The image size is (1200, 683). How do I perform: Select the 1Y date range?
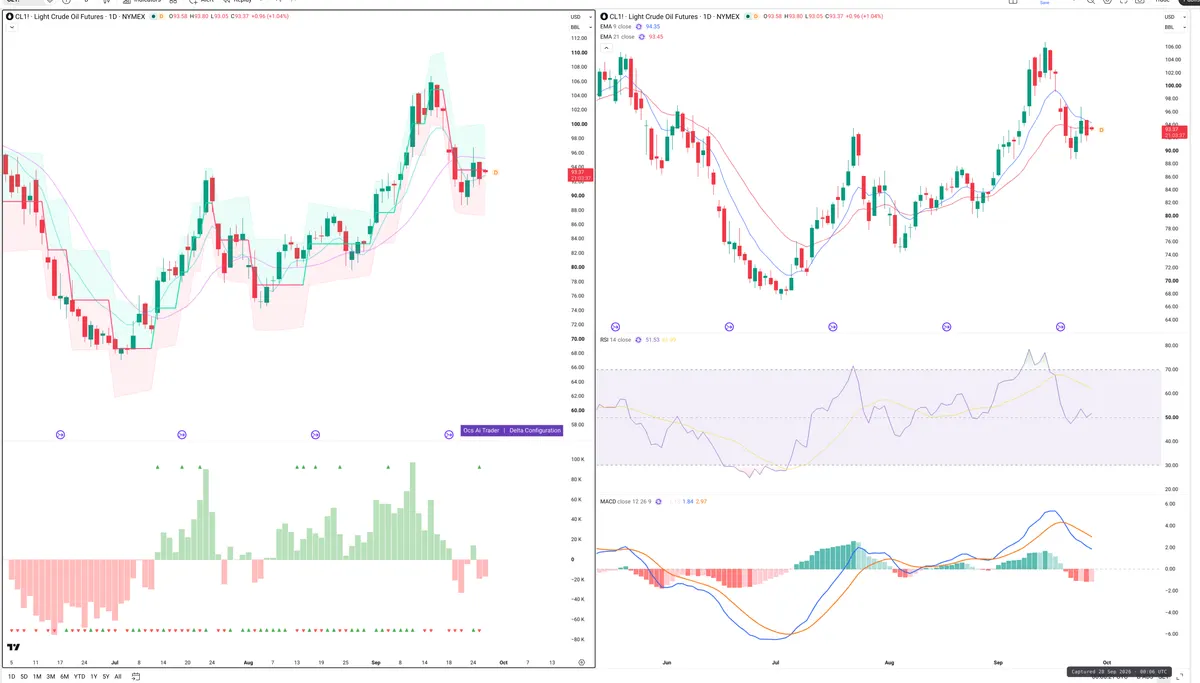[x=94, y=677]
